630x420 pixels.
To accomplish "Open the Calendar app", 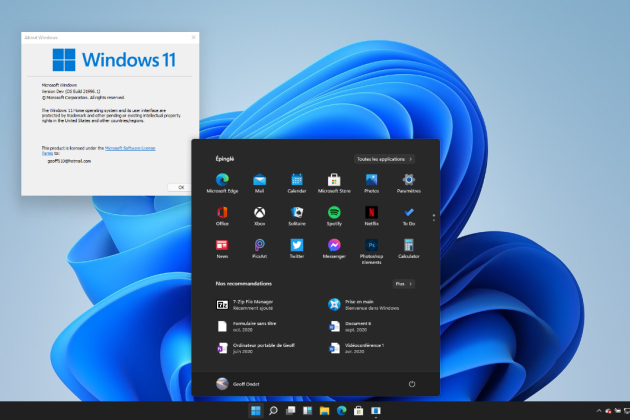I will pos(297,183).
